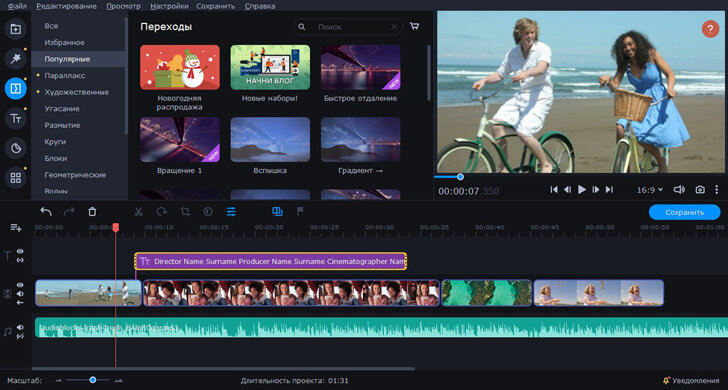The width and height of the screenshot is (728, 390).
Task: Step one frame backward
Action: [x=567, y=189]
